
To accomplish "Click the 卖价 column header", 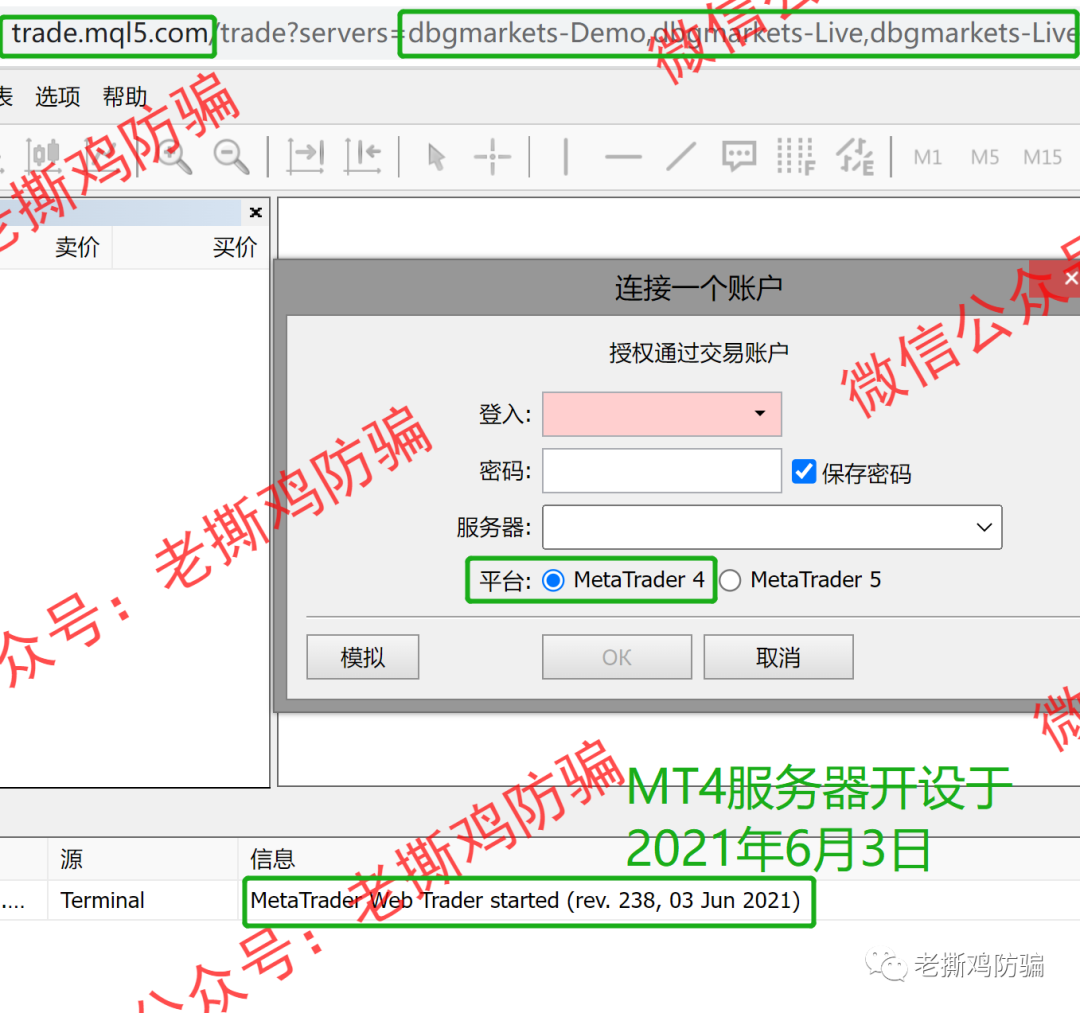I will [77, 247].
